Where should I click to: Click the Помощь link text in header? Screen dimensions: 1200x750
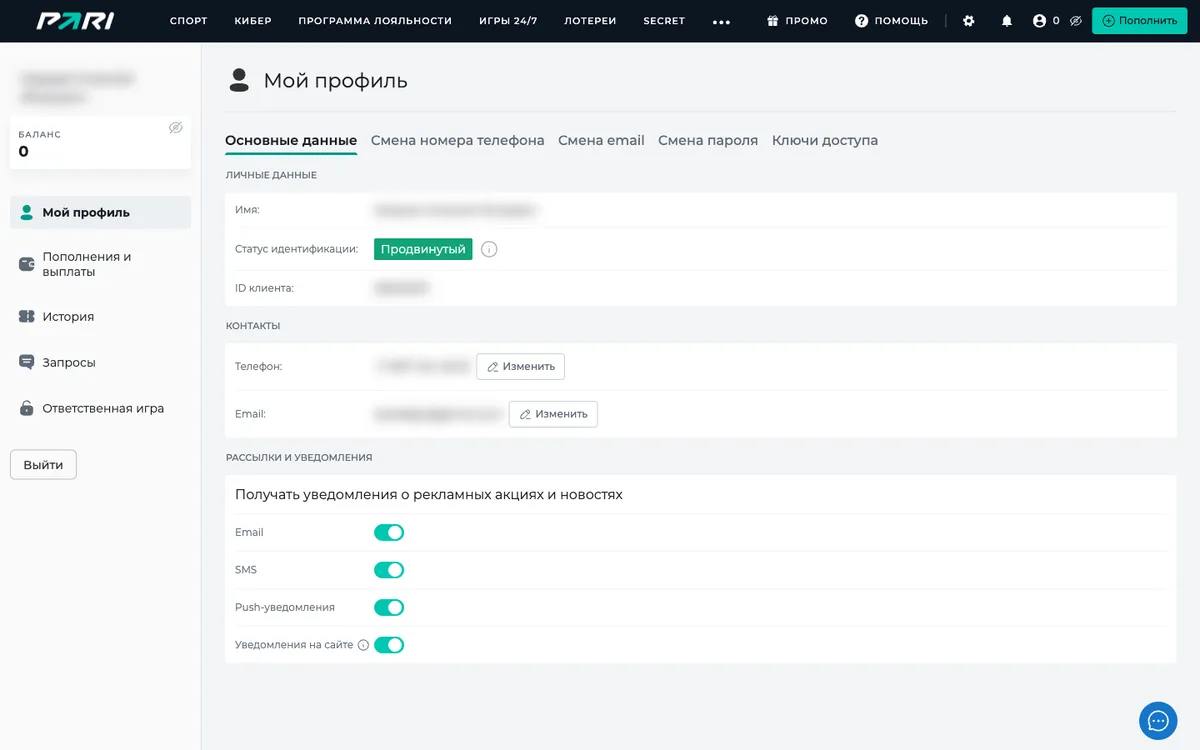click(901, 21)
